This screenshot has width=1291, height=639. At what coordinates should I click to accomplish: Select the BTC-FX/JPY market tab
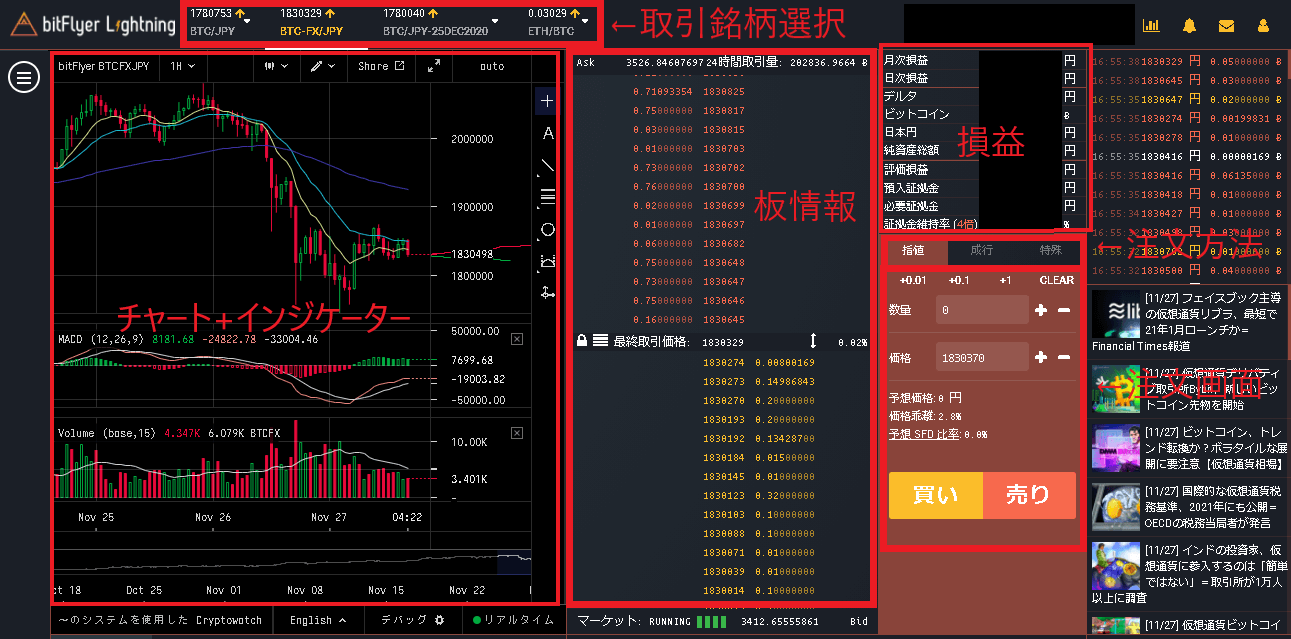pos(312,23)
